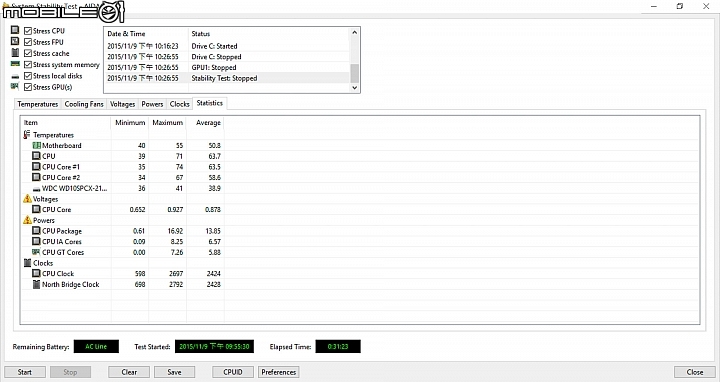Click the disk icon beside Stress local disks

click(x=15, y=76)
